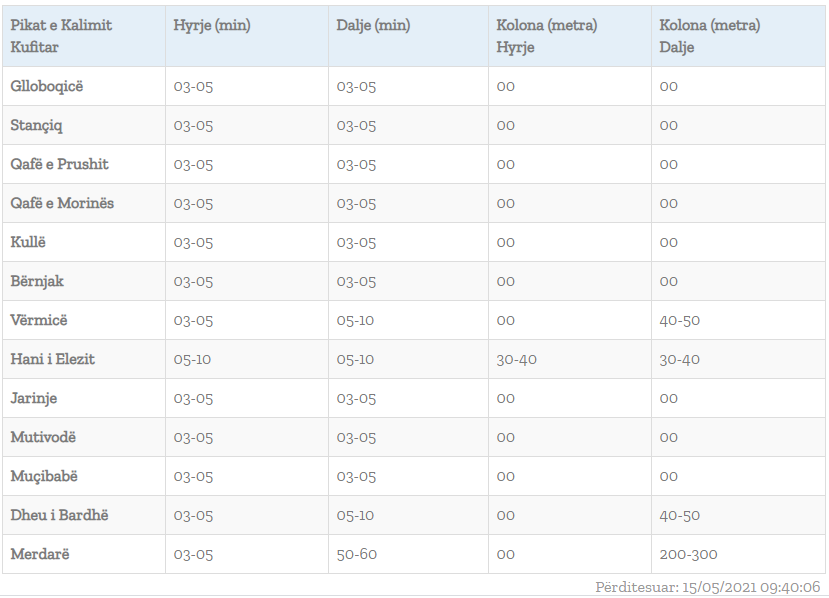Select the "Kolona (metra) Hyrje" header
829x598 pixels.
546,36
